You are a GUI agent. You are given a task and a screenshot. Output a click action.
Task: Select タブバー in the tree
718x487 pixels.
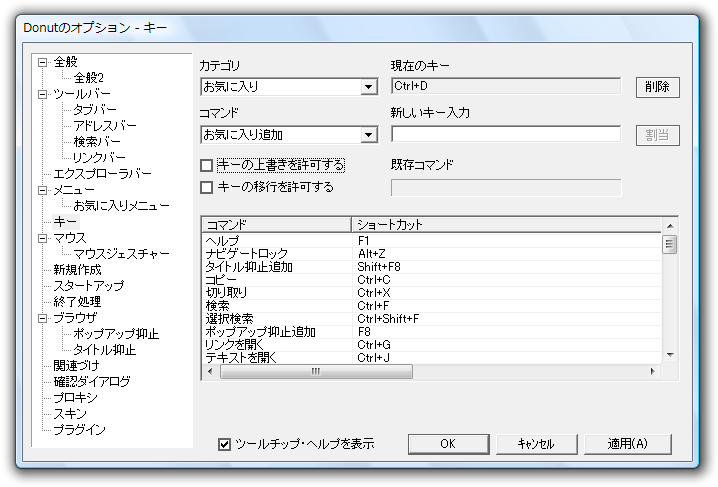[95, 110]
